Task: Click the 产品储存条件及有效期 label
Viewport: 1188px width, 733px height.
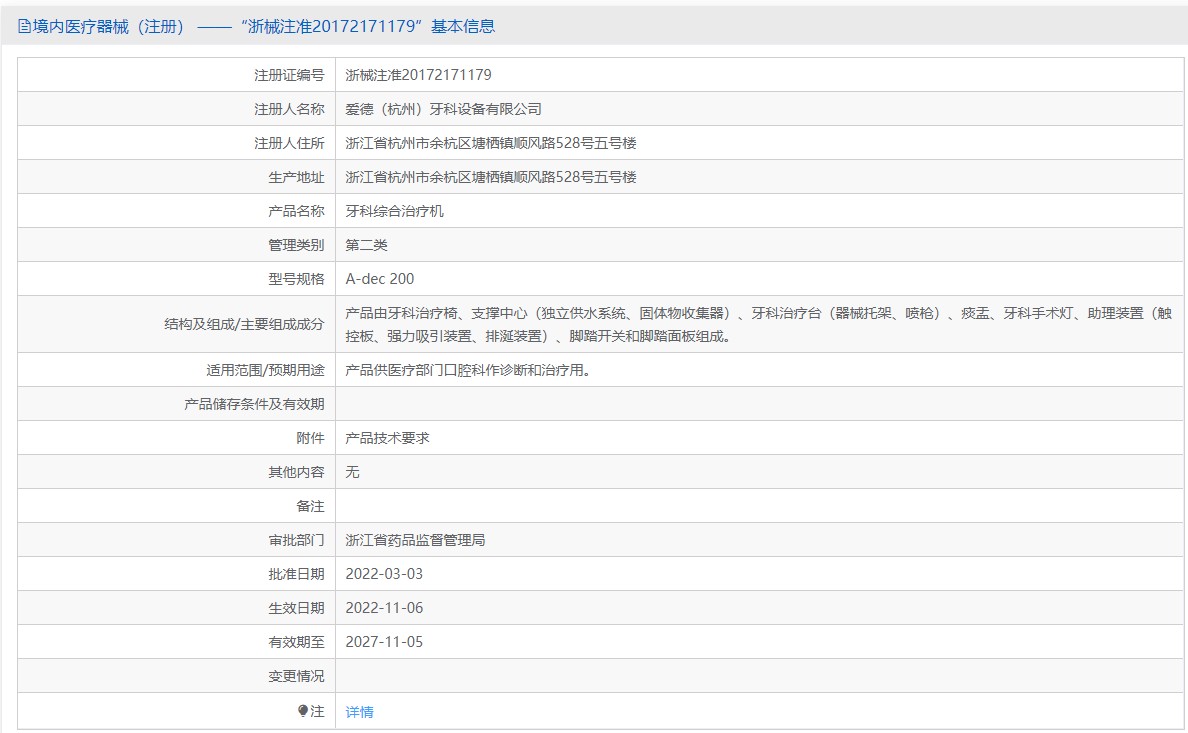Action: (x=254, y=404)
